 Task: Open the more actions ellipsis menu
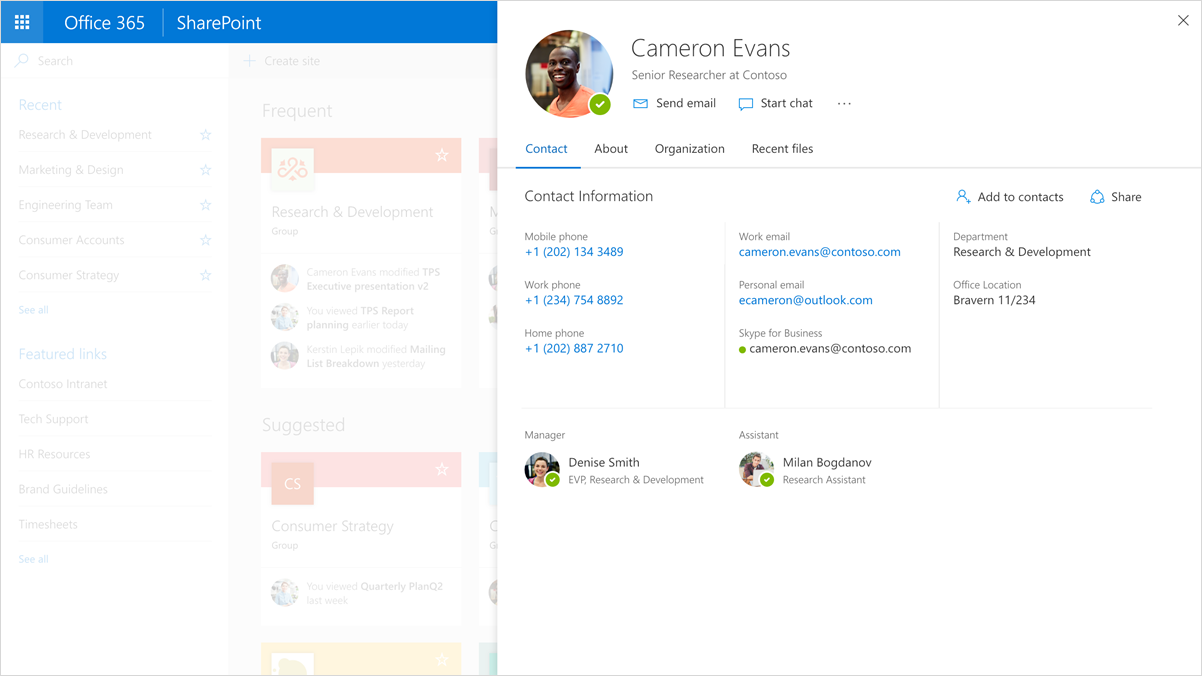click(843, 103)
